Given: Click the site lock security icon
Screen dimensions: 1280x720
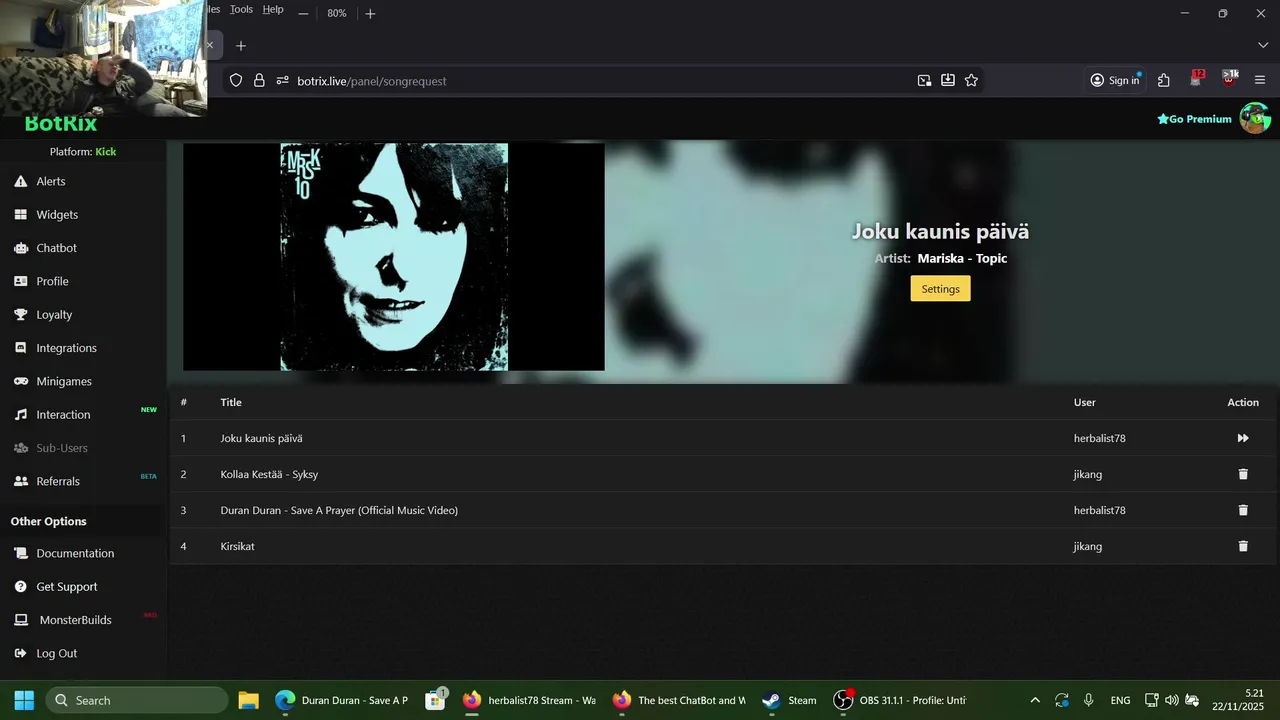Looking at the screenshot, I should pyautogui.click(x=259, y=81).
